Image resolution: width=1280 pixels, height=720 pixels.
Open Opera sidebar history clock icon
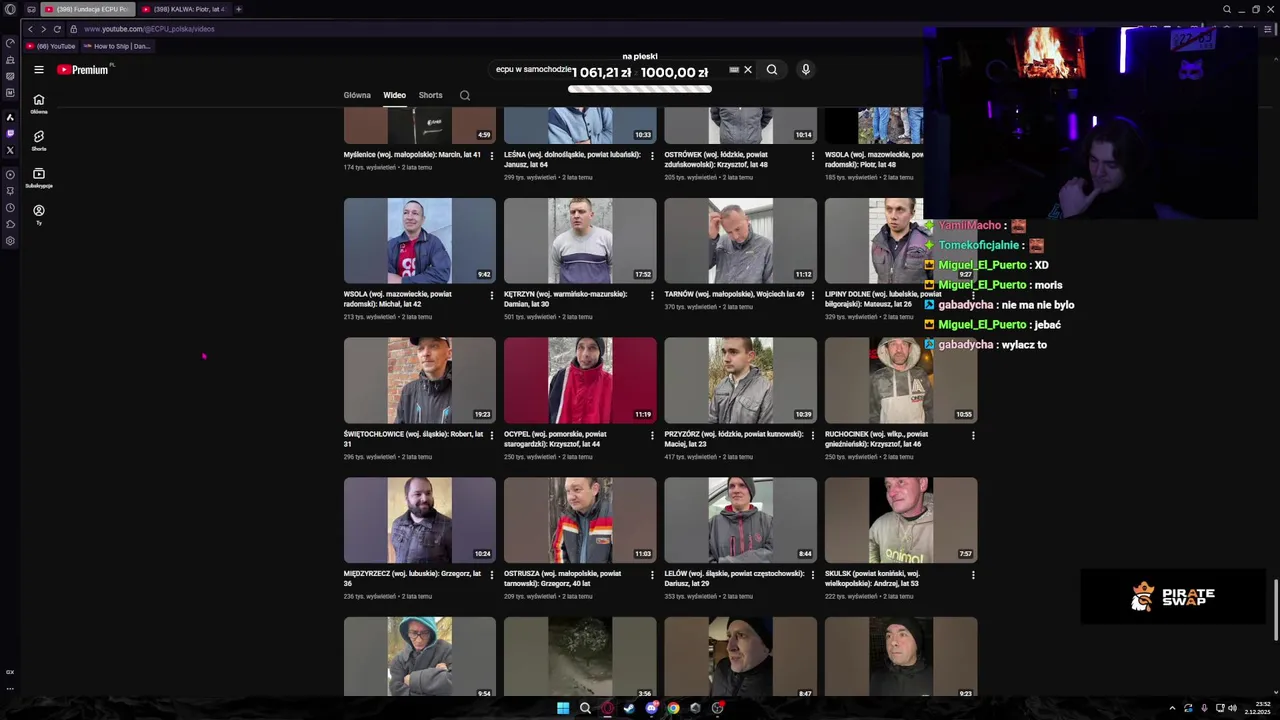(10, 208)
